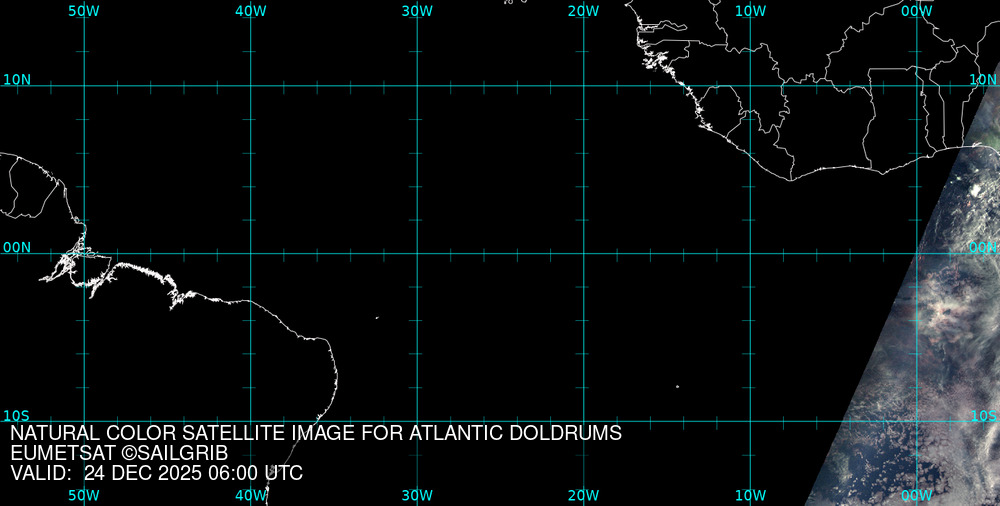Viewport: 1000px width, 506px height.
Task: Select the 20W label along the bottom edge
Action: click(583, 495)
